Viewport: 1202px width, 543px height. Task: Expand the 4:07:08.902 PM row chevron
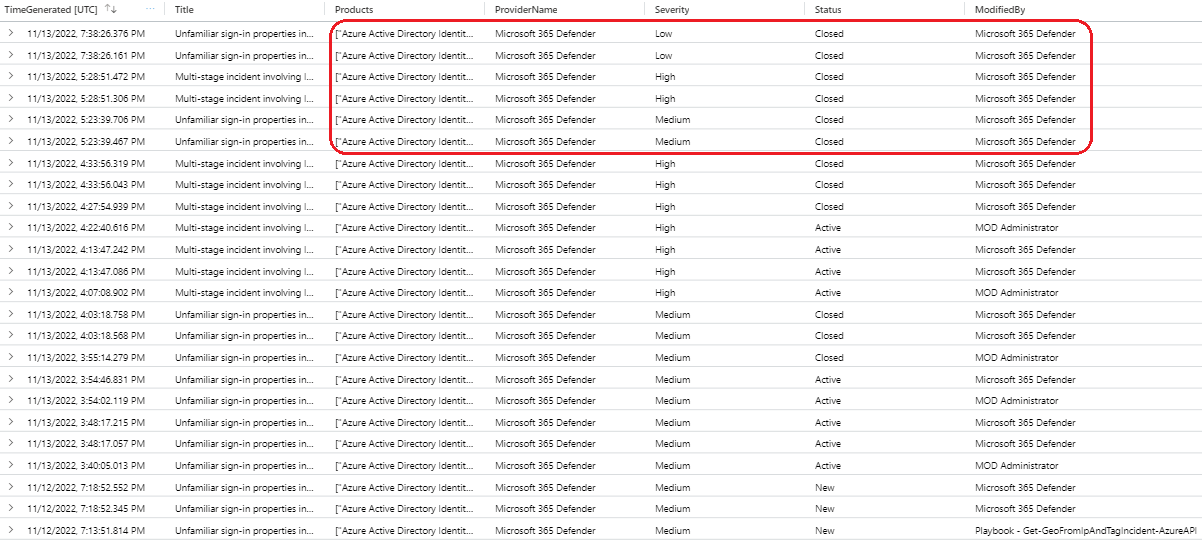(x=11, y=293)
